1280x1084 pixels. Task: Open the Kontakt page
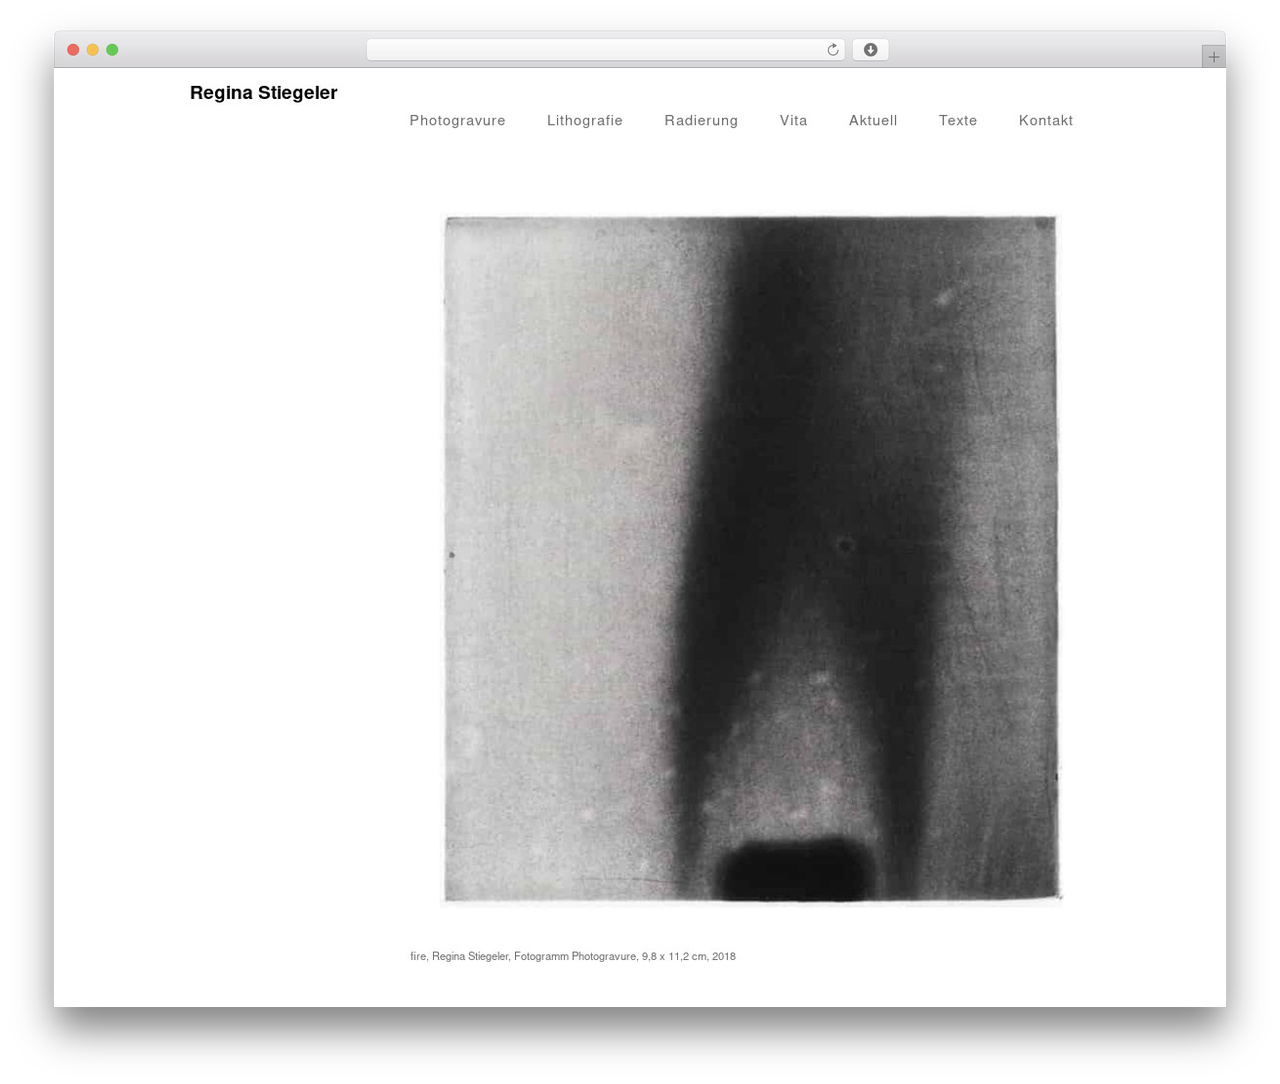point(1046,120)
